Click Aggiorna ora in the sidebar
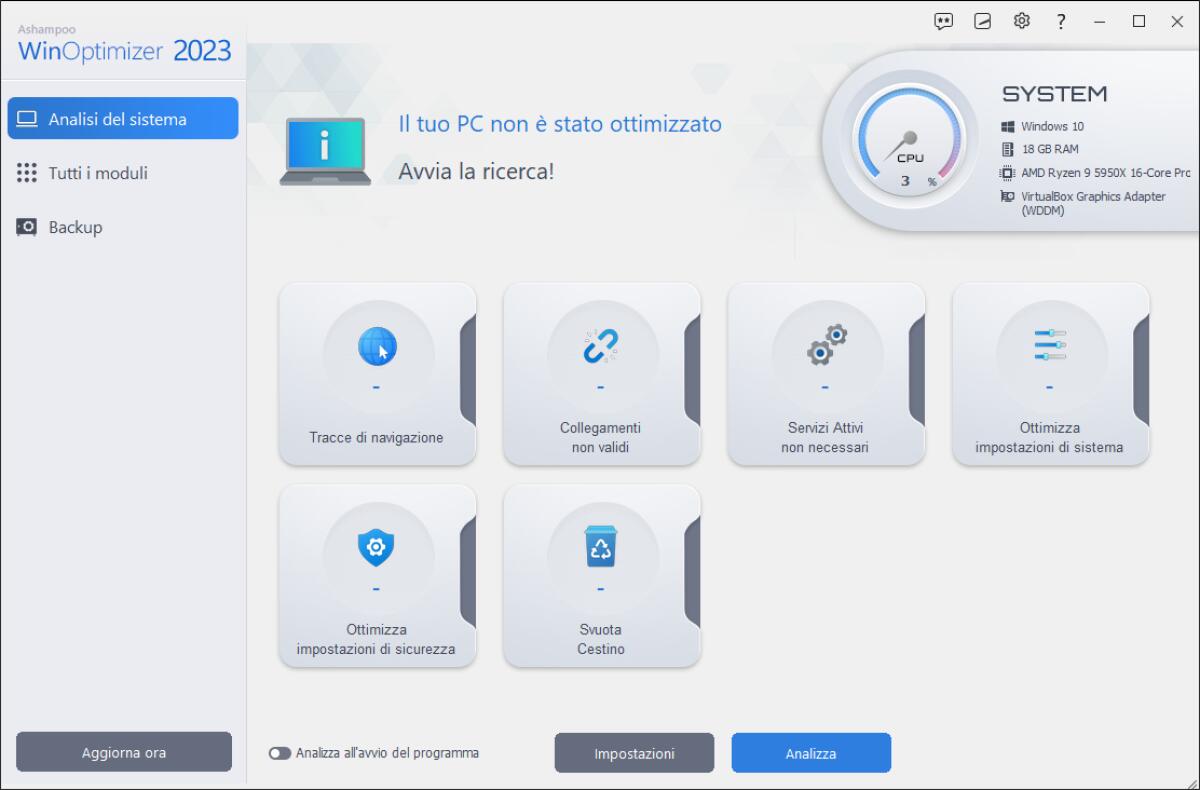The height and width of the screenshot is (790, 1200). (x=123, y=751)
